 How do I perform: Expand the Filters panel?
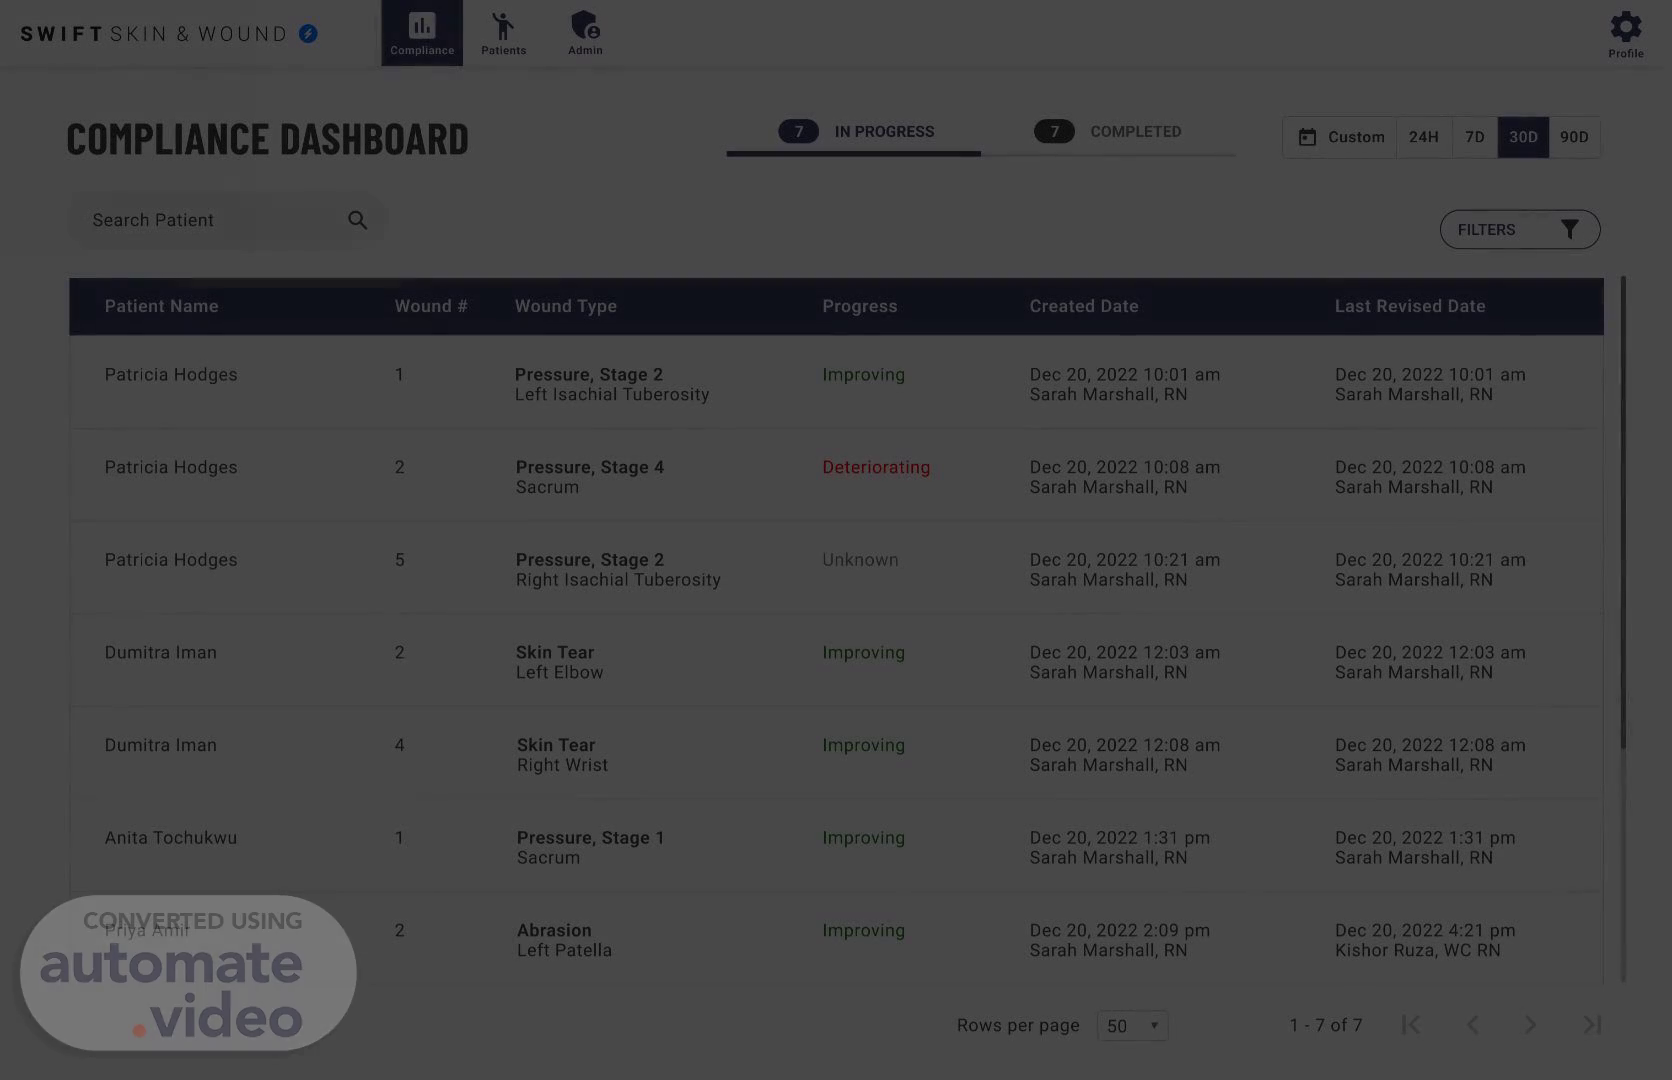click(1519, 230)
